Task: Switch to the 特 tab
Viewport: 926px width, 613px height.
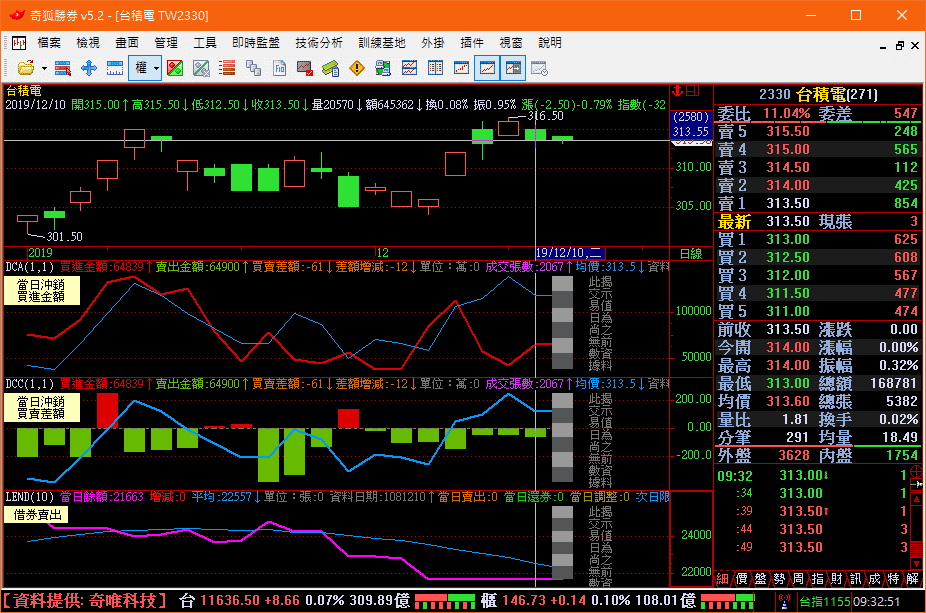Action: [x=893, y=579]
